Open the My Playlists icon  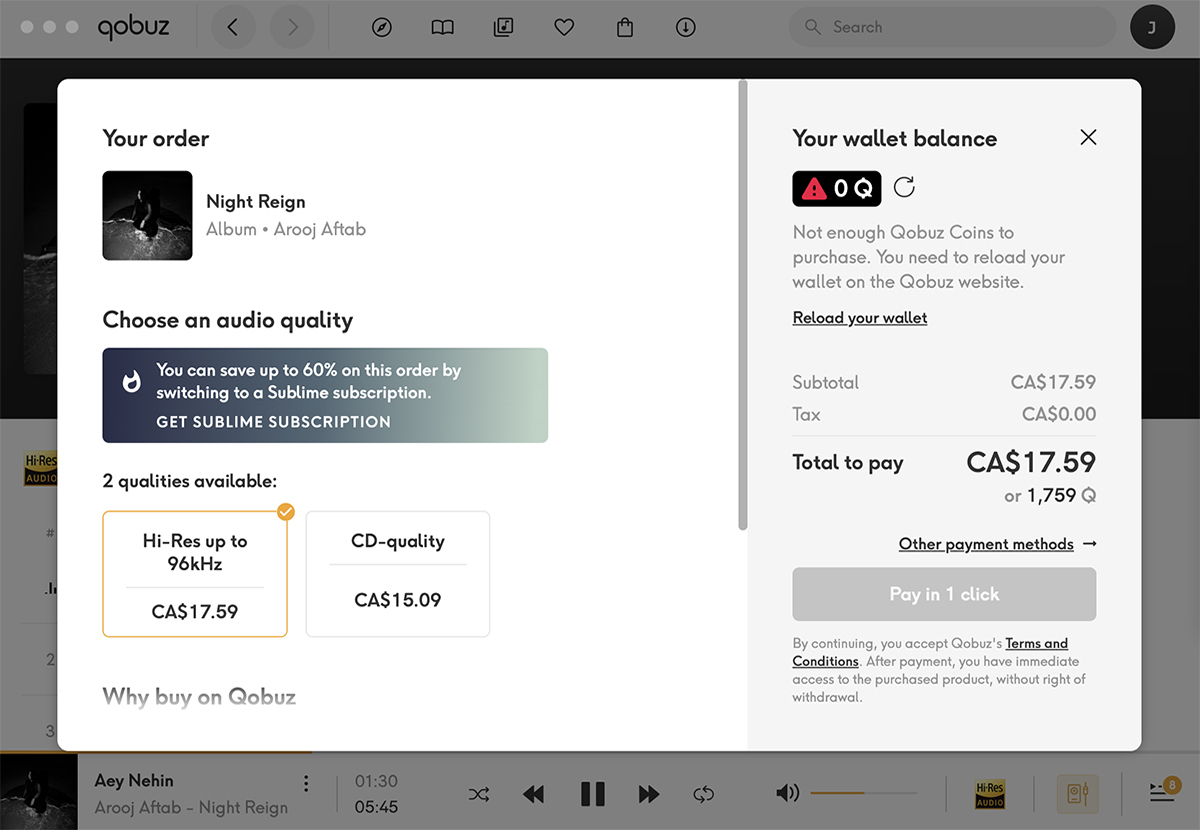pyautogui.click(x=503, y=28)
